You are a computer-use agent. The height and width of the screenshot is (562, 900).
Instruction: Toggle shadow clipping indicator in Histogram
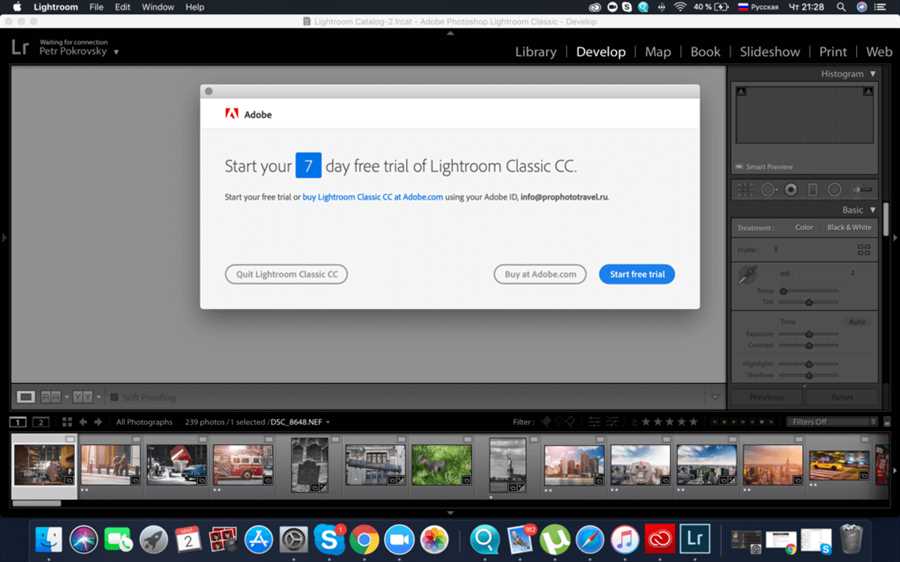point(742,91)
